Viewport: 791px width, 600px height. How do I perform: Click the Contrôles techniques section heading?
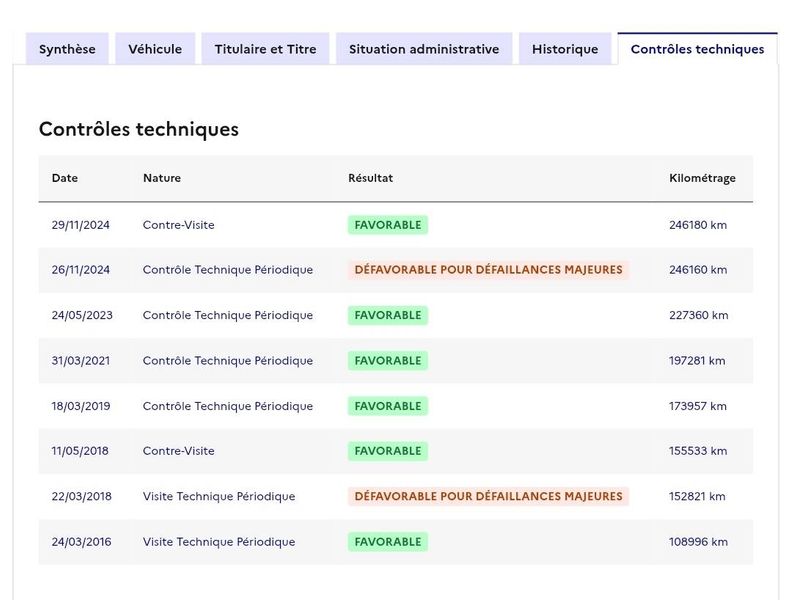139,129
